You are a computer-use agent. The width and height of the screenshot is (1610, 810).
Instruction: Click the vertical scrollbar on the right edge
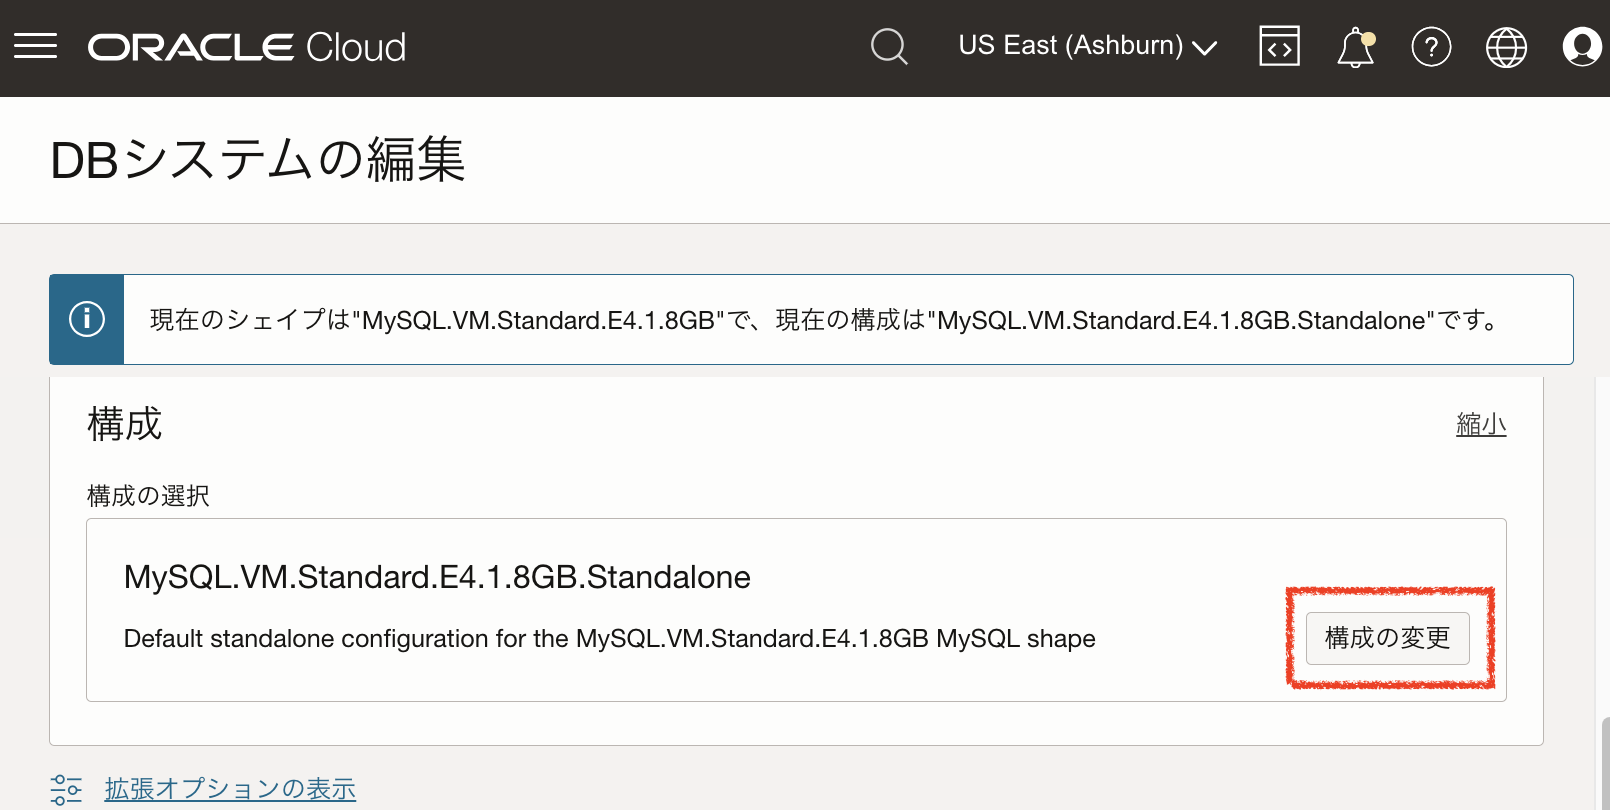[x=1604, y=765]
